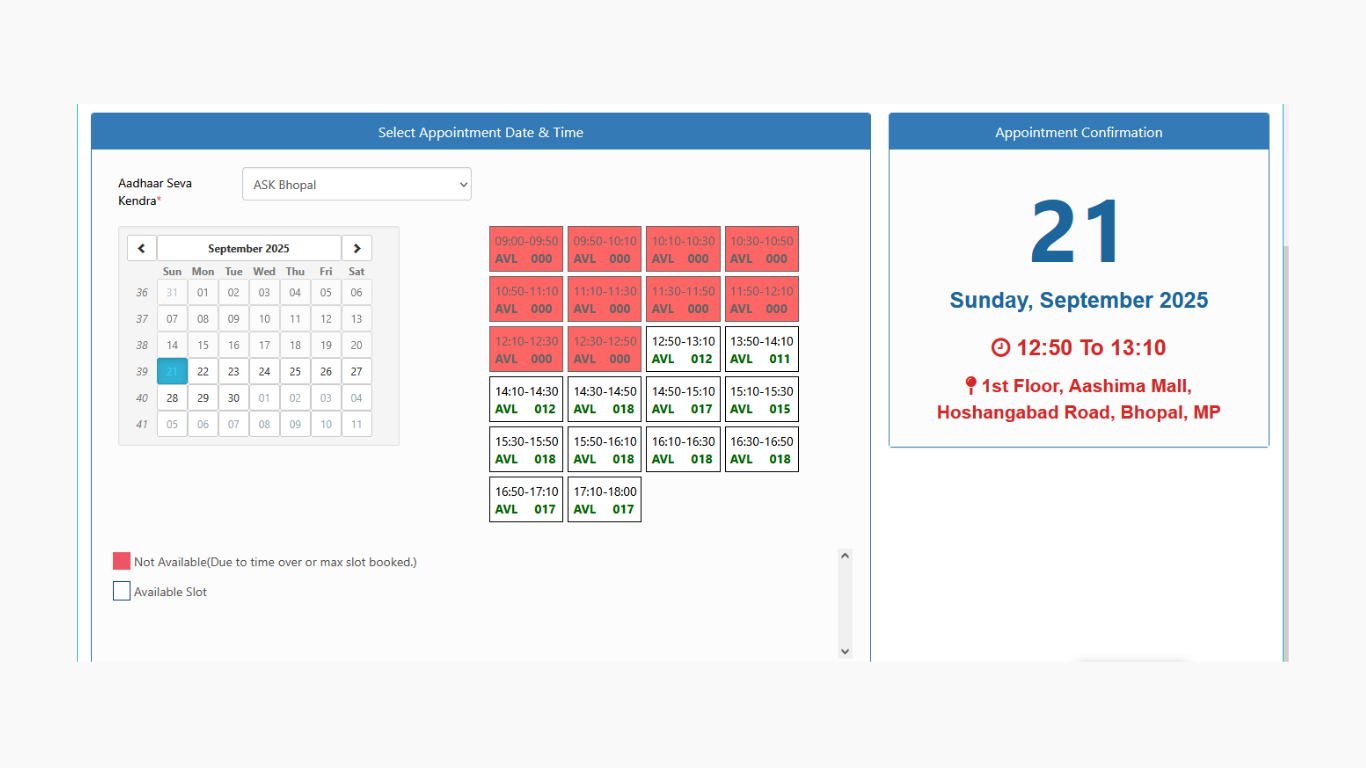Select the 16:10-16:30 time slot
Screen dimensions: 1366x768
tap(683, 449)
